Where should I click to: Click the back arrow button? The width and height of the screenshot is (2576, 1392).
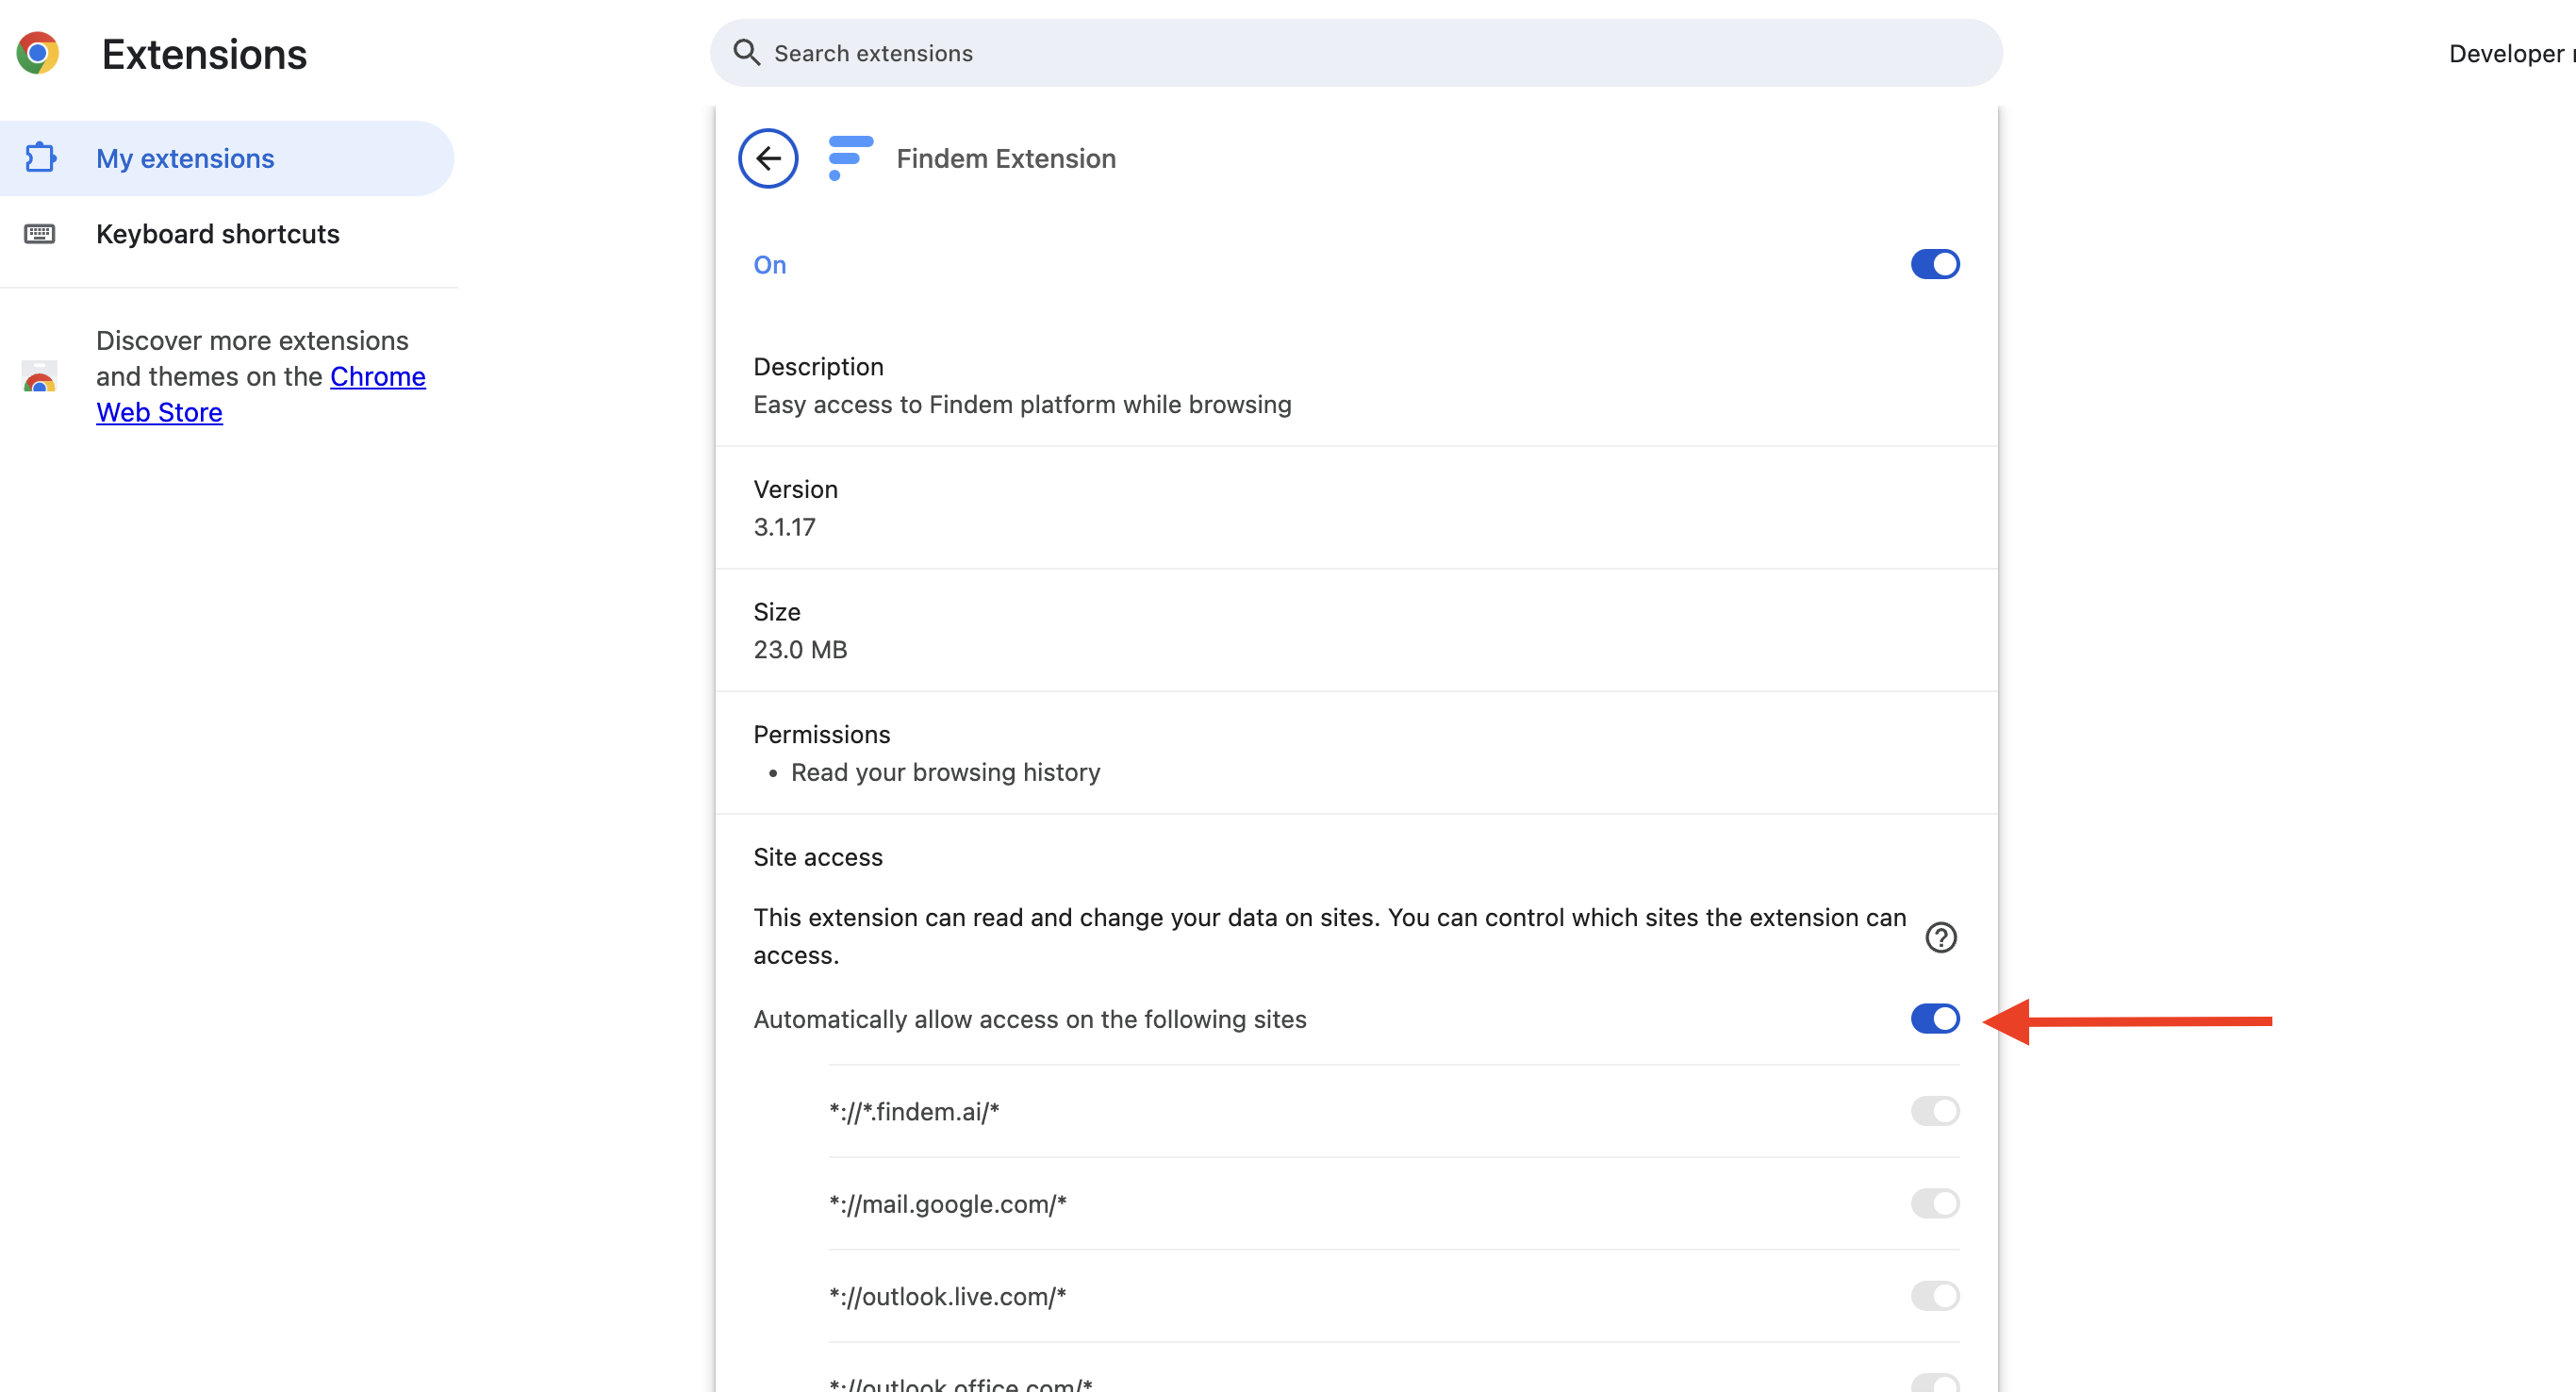(x=768, y=158)
